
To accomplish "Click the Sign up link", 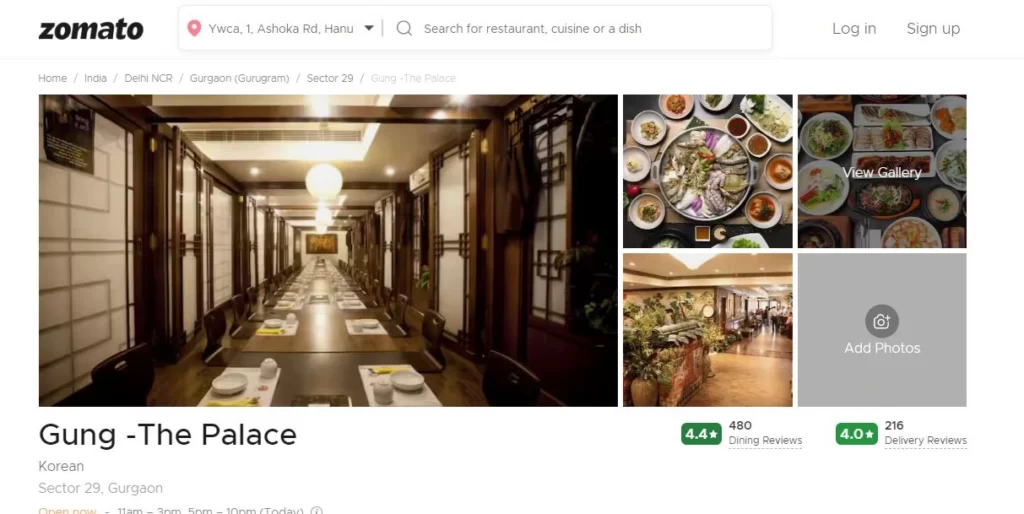I will (933, 29).
